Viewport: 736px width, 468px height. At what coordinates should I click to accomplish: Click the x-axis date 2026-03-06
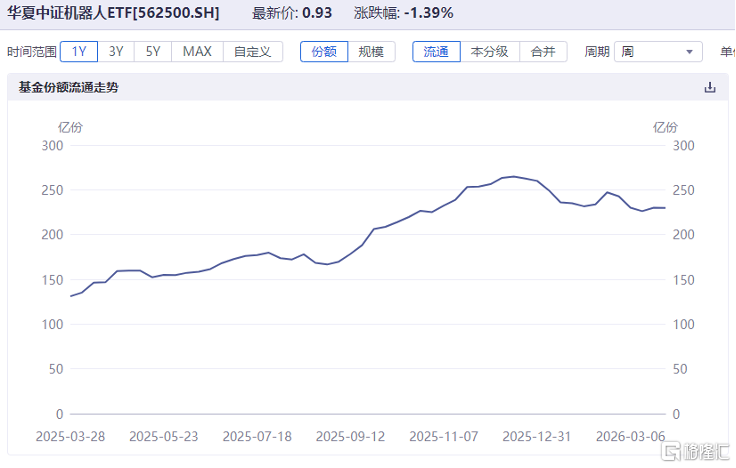630,437
